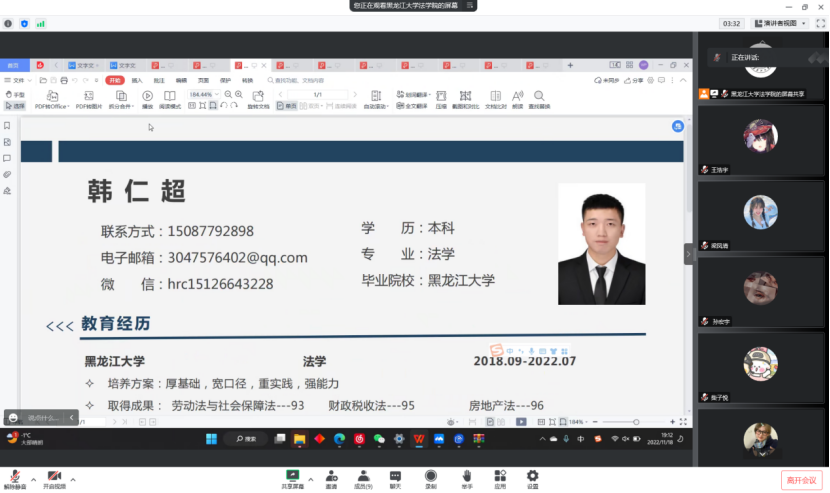Click the zoom slider in status bar
Viewport: 830px width, 493px height.
click(635, 422)
